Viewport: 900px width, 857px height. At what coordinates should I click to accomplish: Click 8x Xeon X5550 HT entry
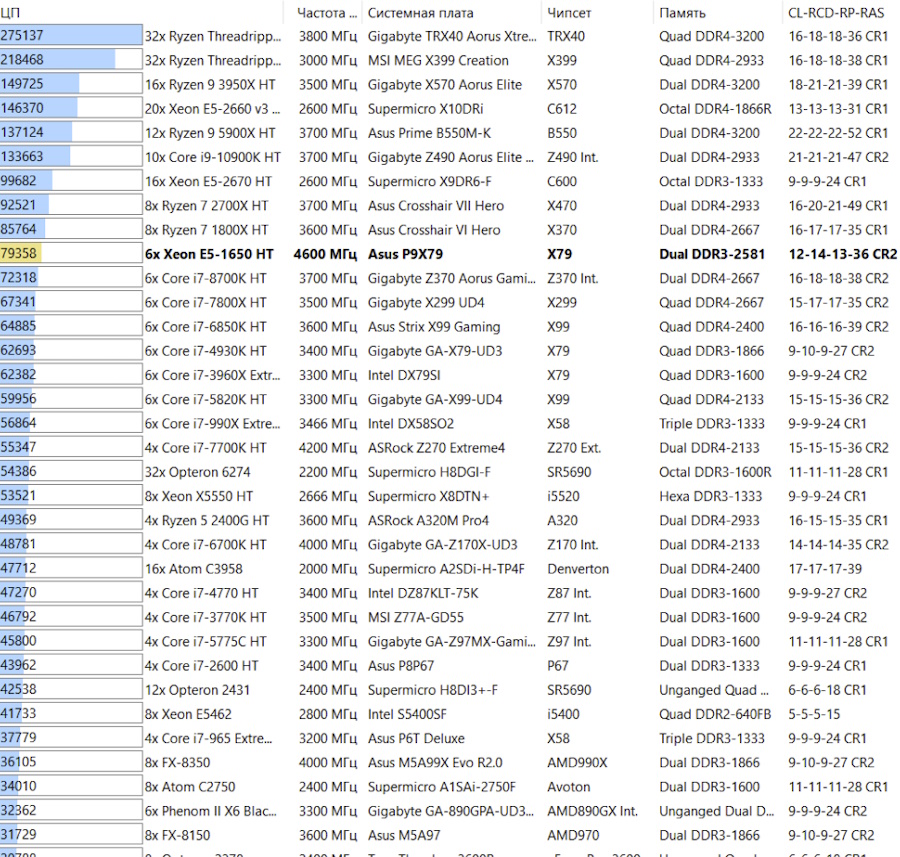[x=199, y=496]
